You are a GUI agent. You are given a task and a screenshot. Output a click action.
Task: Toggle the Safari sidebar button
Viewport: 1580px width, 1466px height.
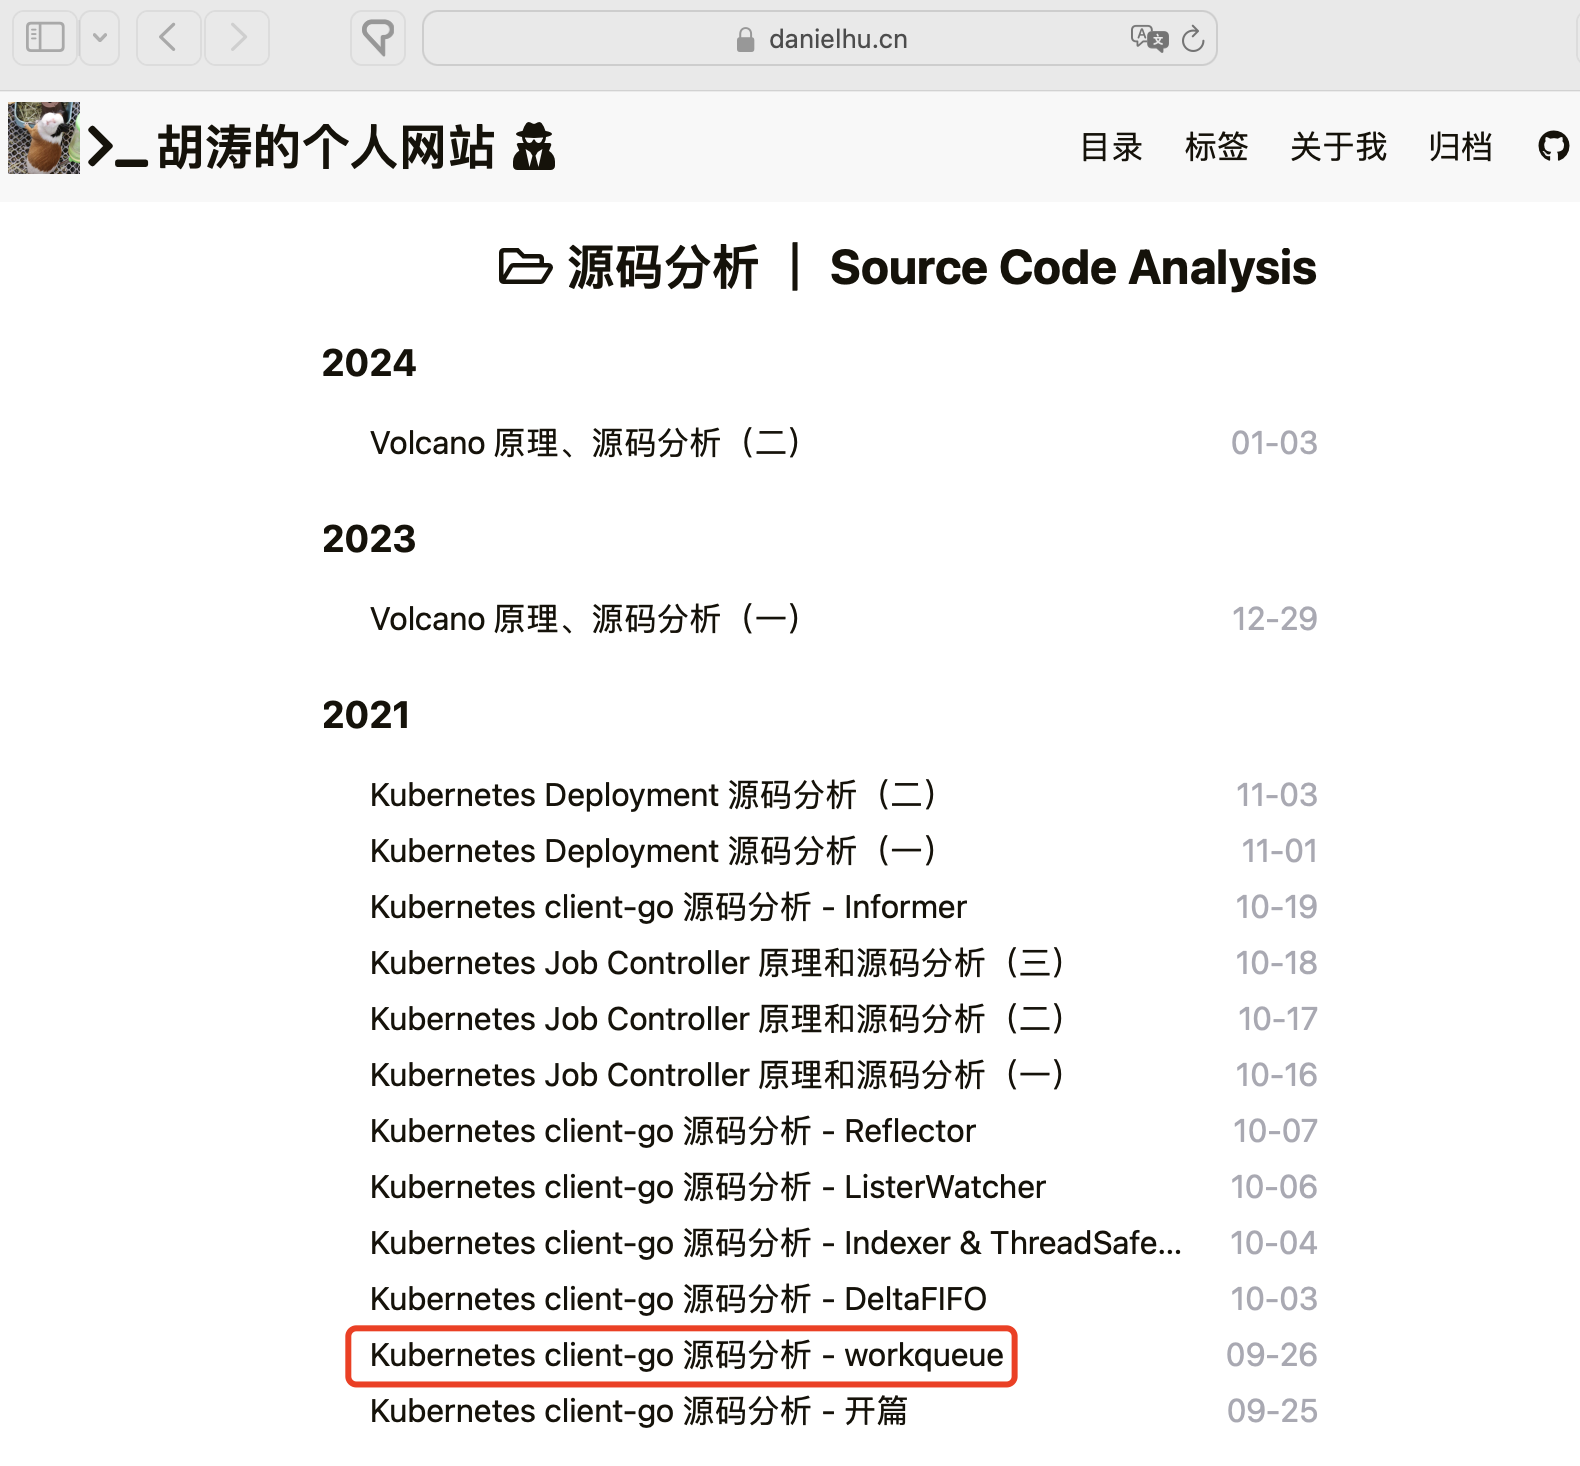[x=45, y=38]
